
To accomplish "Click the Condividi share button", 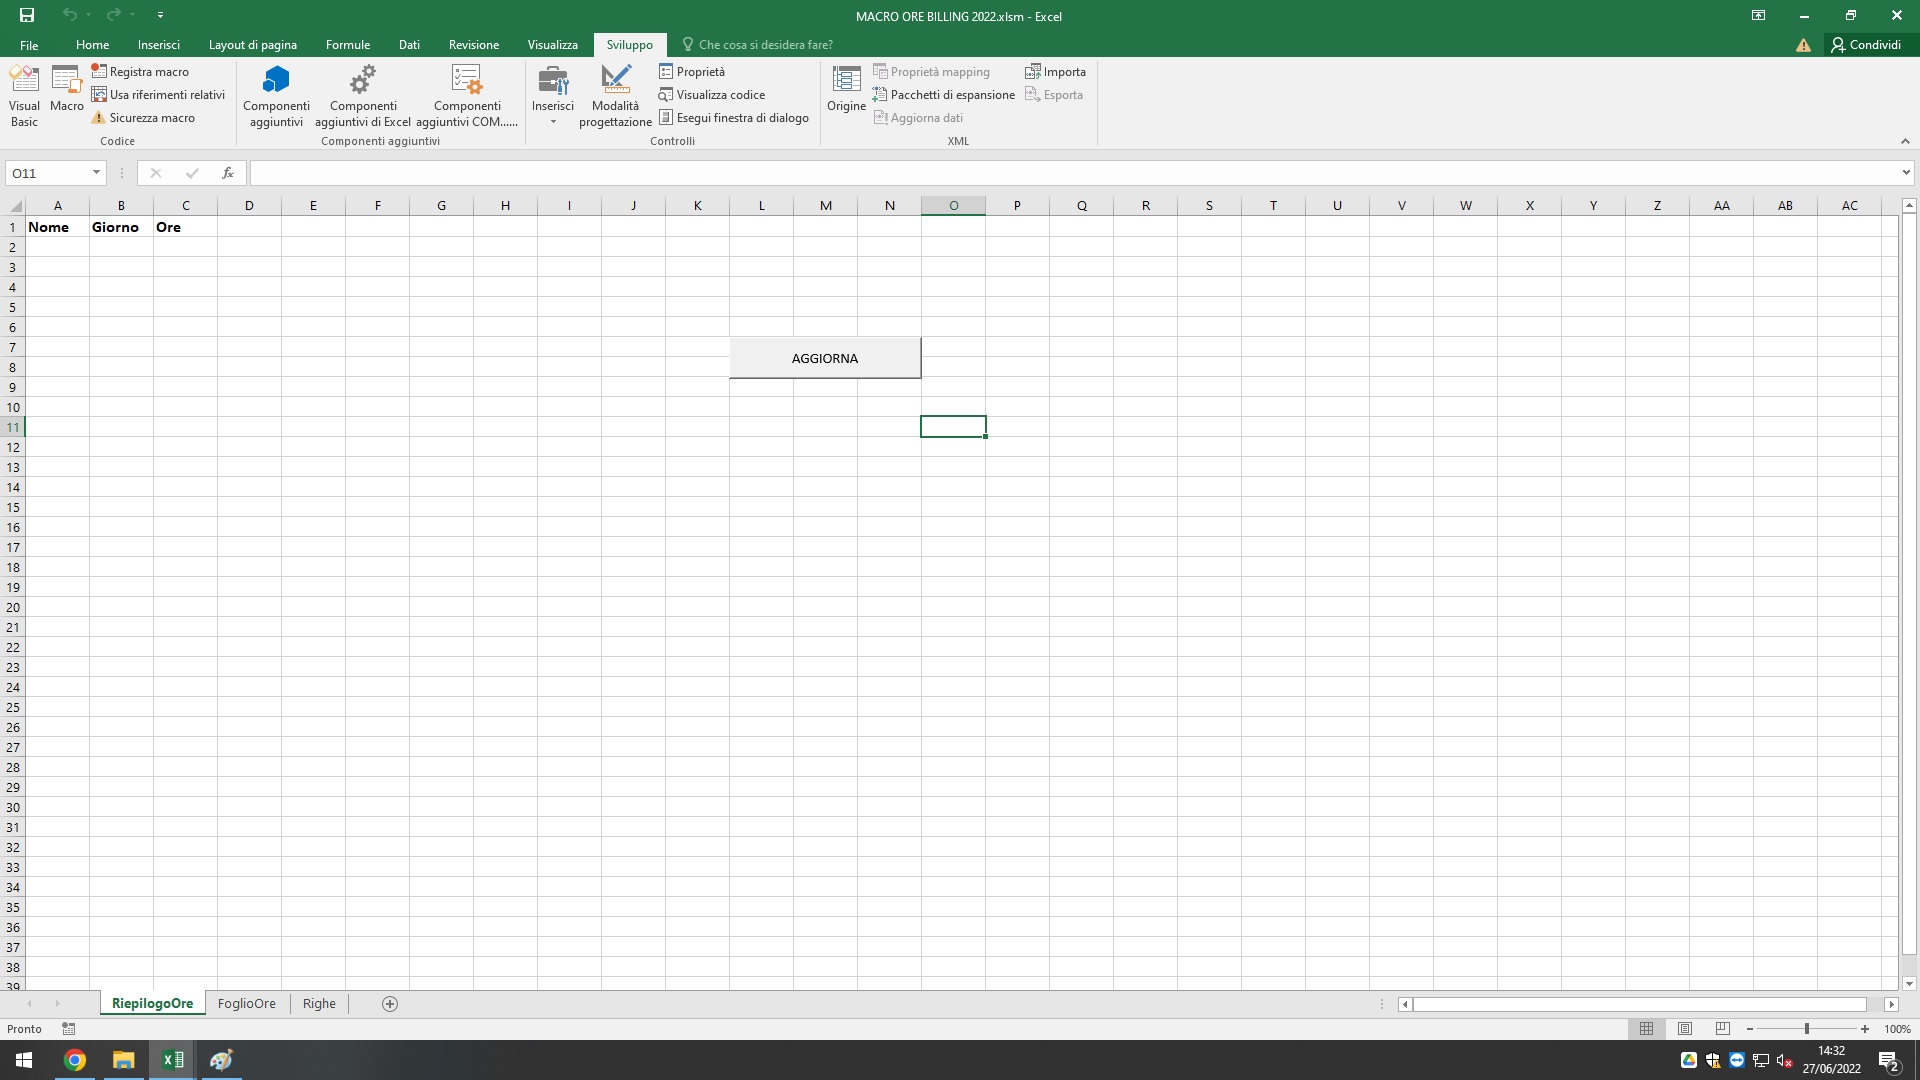I will point(1866,45).
